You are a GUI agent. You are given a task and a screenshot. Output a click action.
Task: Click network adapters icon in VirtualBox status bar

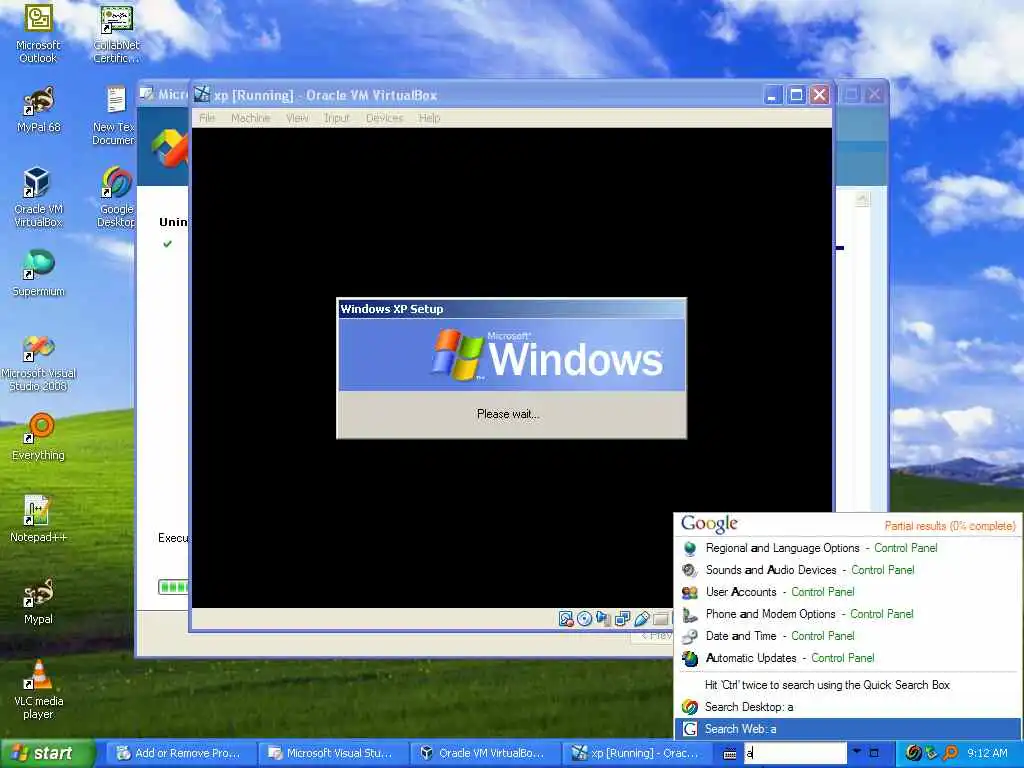(622, 618)
